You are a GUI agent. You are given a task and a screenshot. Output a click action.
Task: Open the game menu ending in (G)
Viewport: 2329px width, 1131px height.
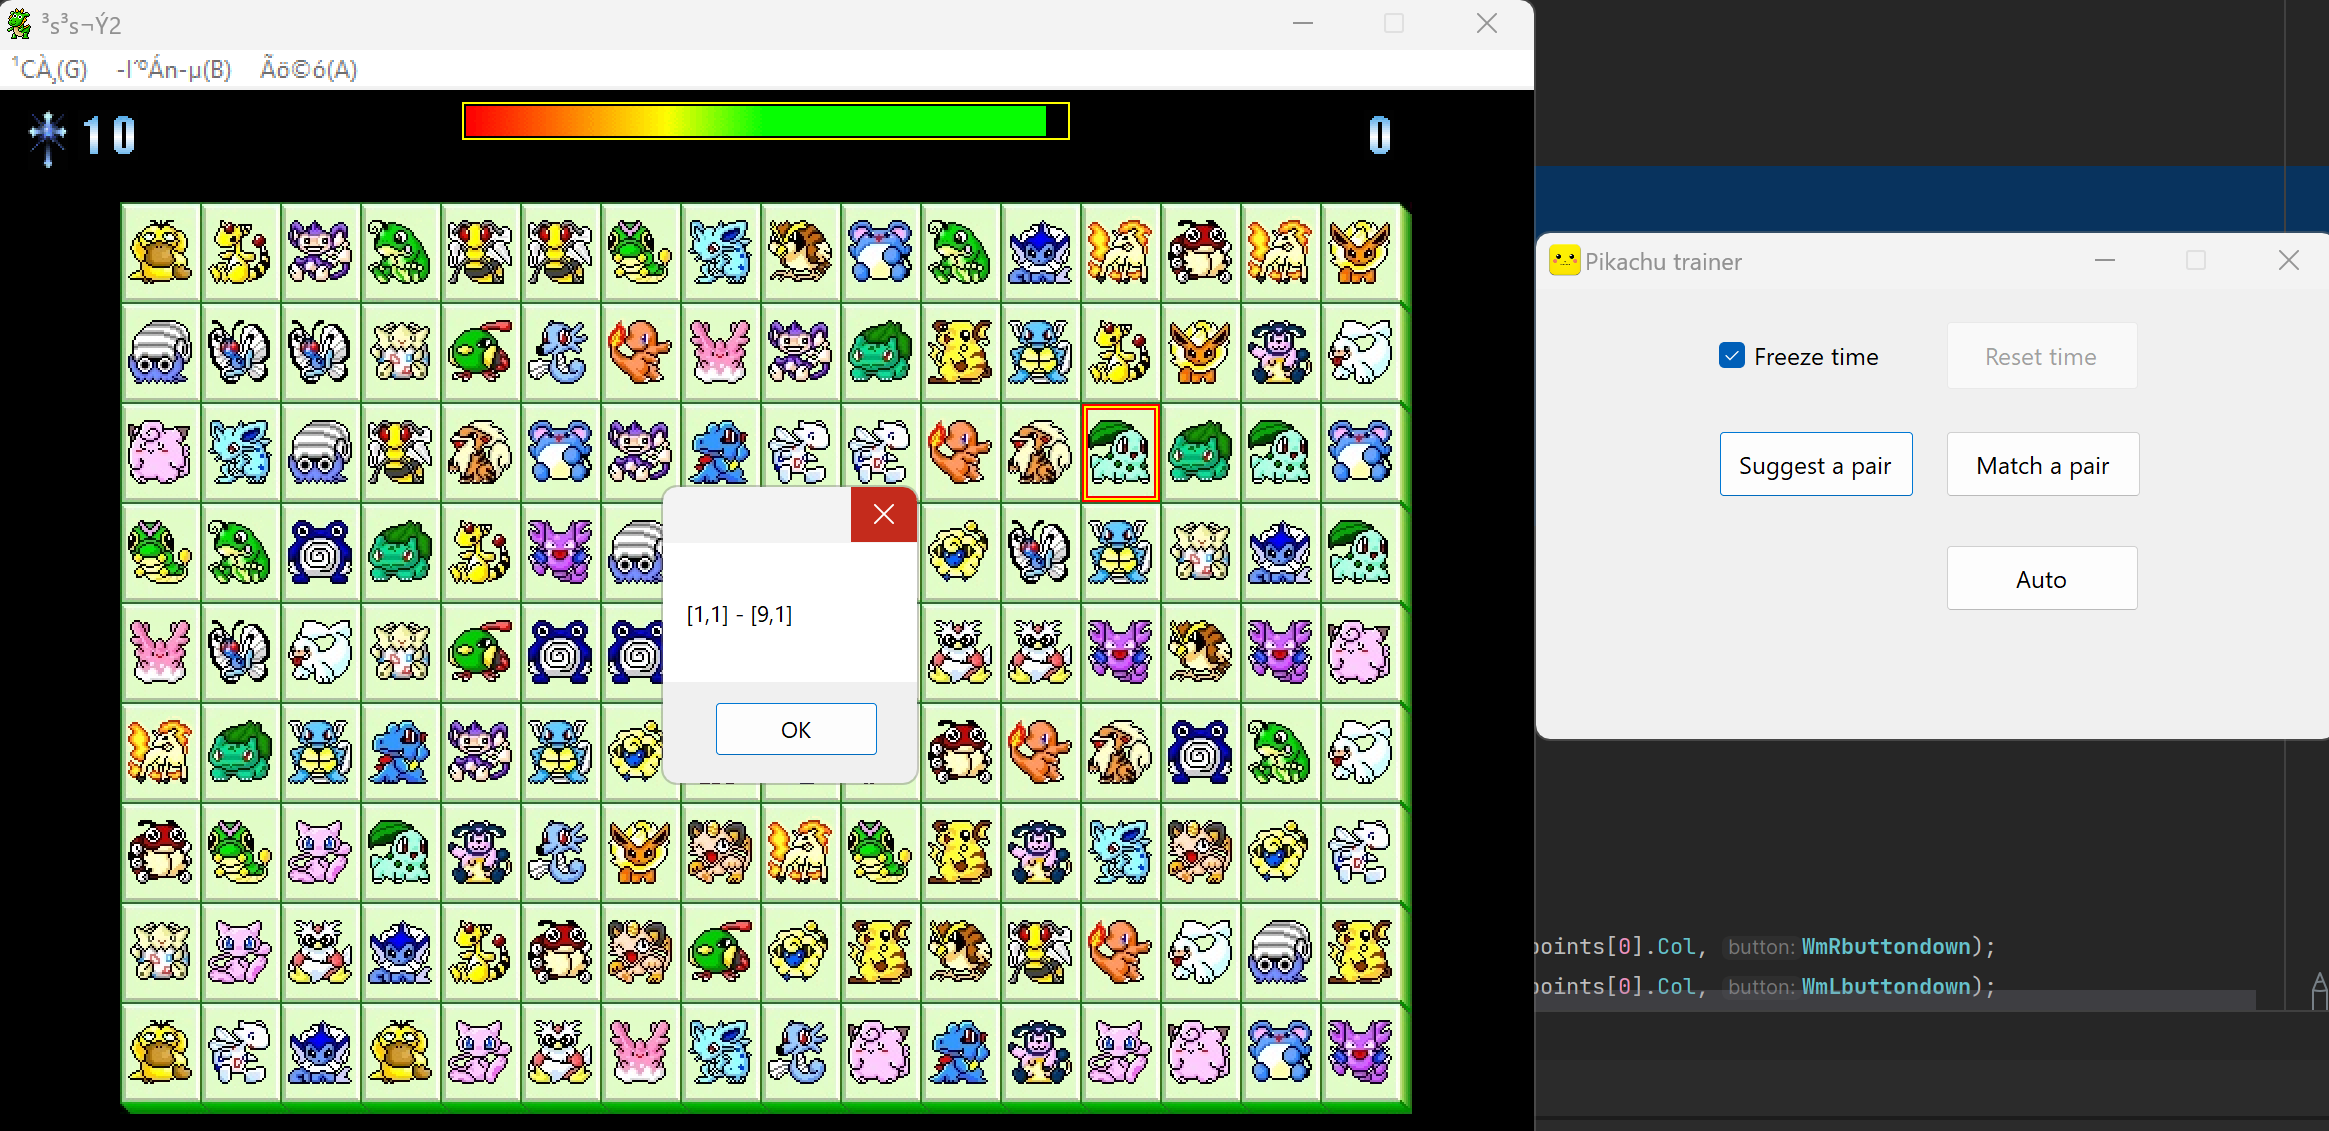pyautogui.click(x=50, y=69)
